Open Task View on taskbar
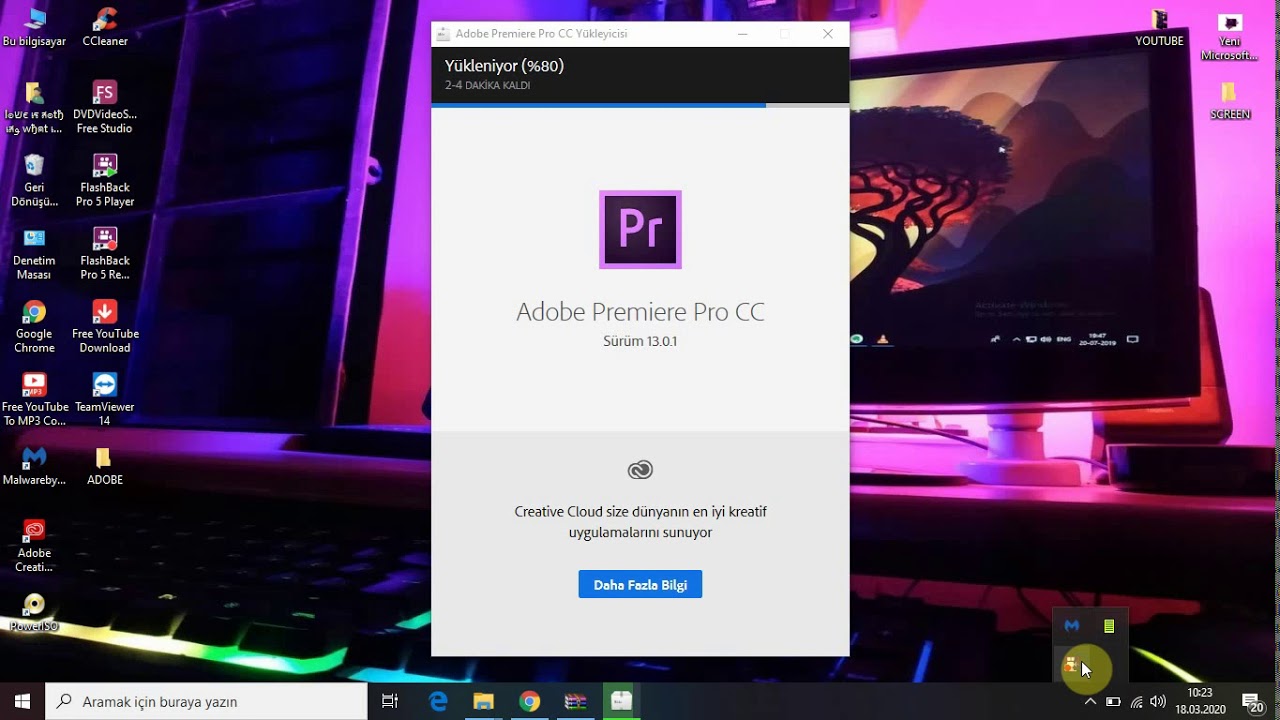This screenshot has width=1280, height=720. point(391,701)
